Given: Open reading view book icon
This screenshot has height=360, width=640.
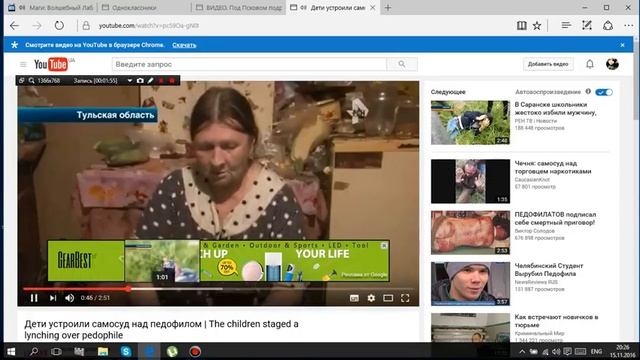Looking at the screenshot, I should pyautogui.click(x=521, y=26).
